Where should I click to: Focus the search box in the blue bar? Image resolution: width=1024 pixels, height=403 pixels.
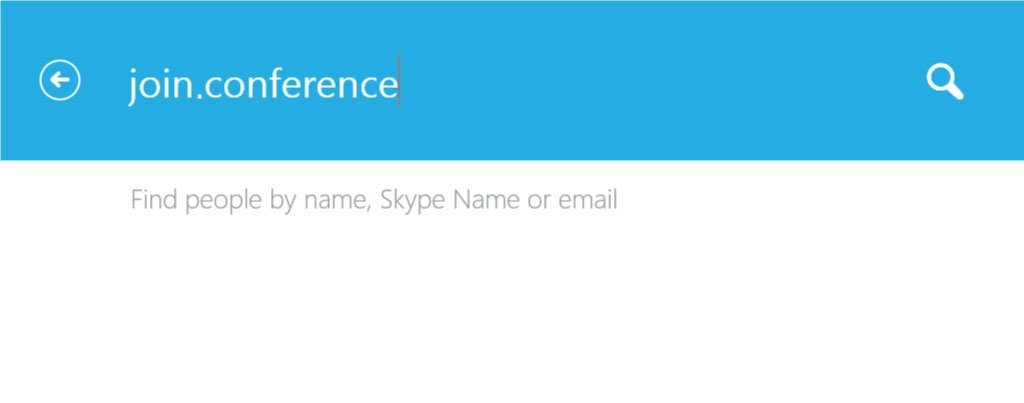[x=509, y=84]
